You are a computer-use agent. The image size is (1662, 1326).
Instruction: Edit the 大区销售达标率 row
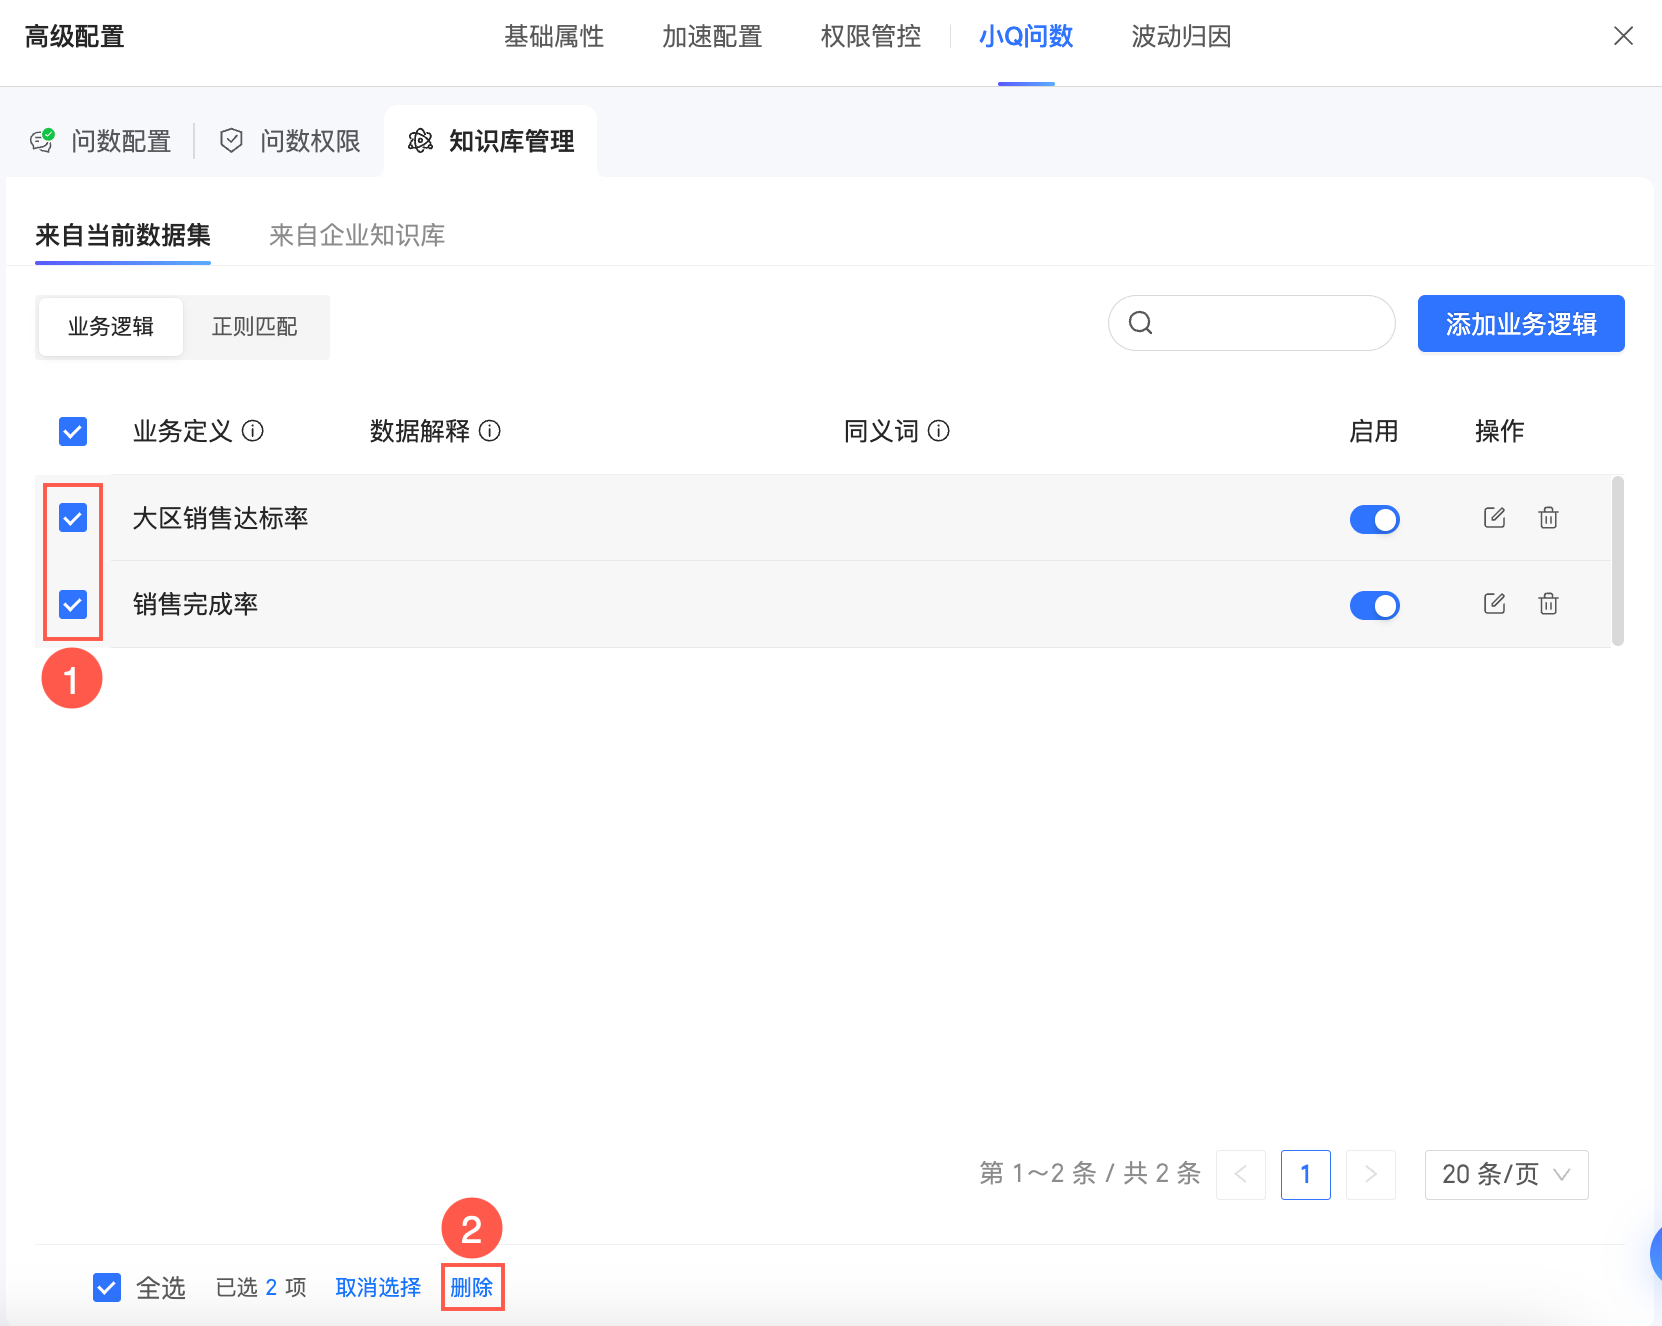coord(1494,518)
